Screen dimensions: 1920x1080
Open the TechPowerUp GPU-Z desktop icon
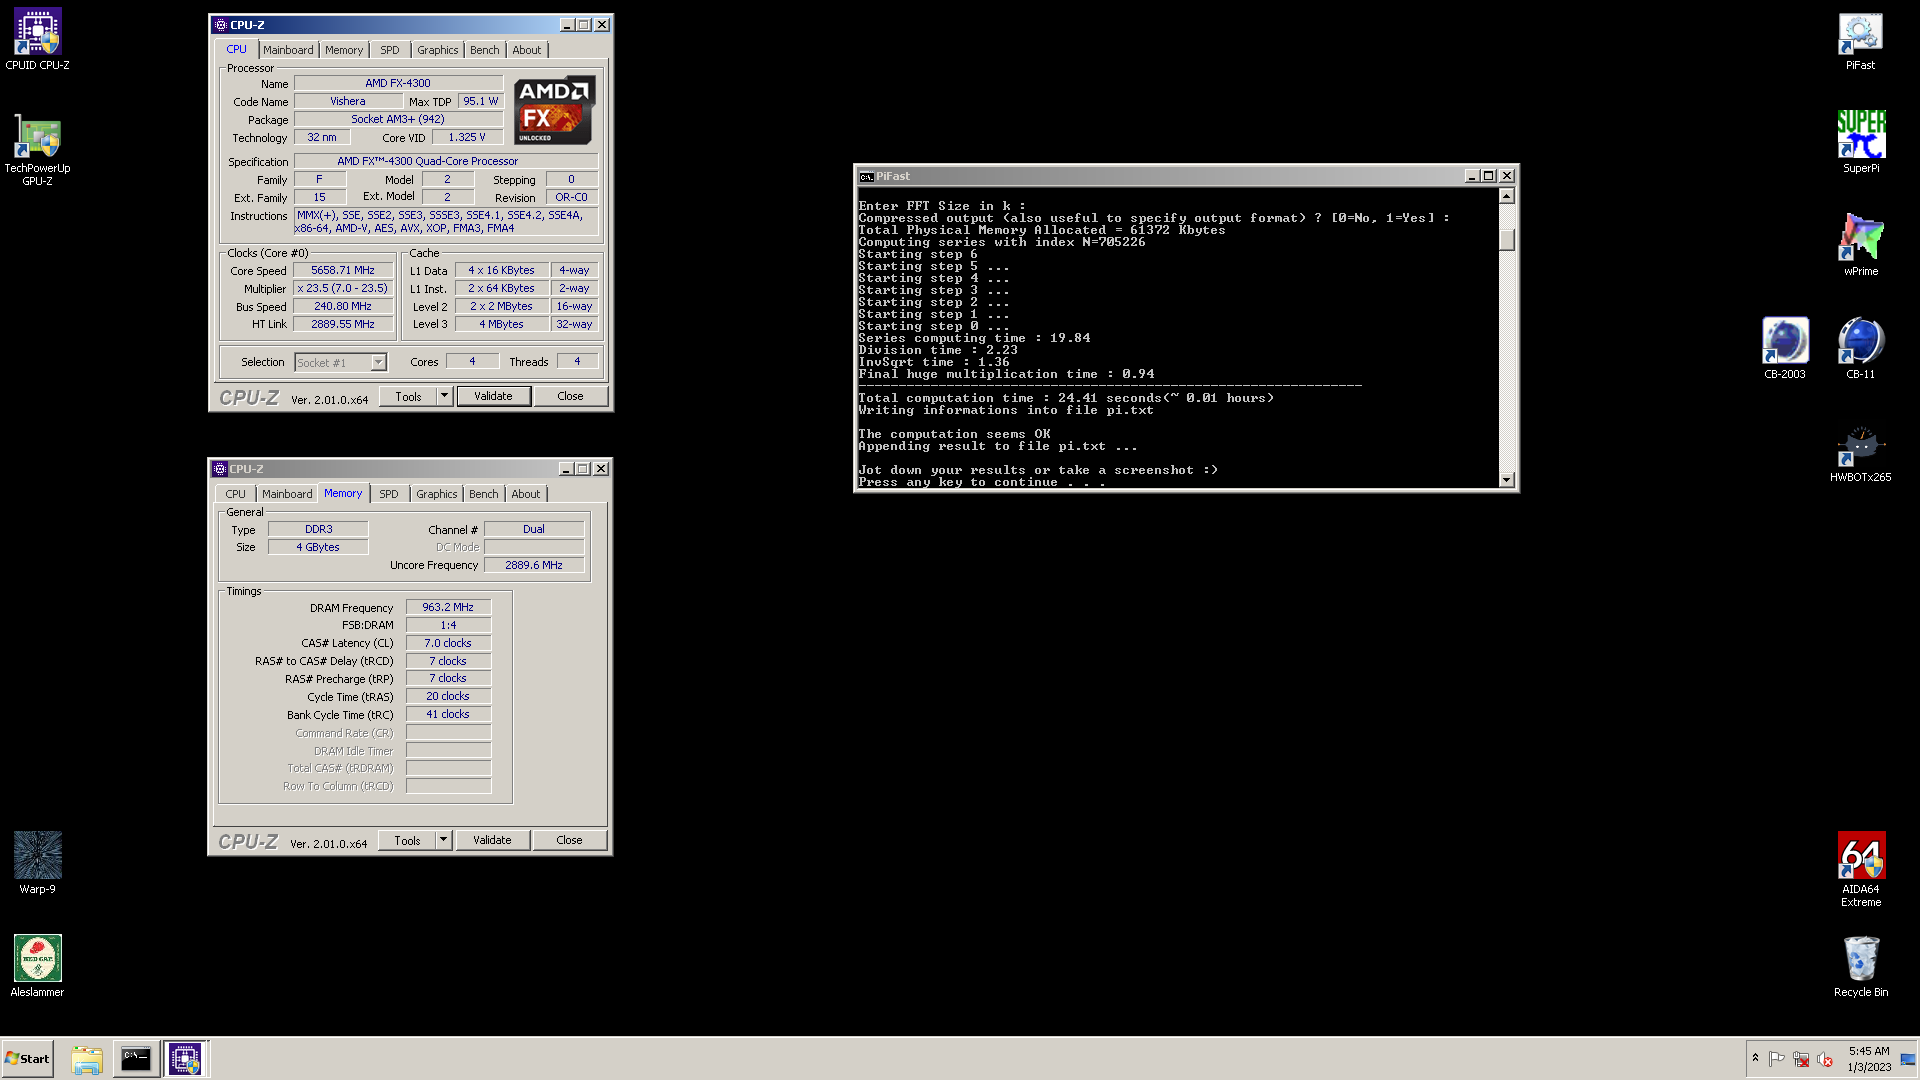click(x=37, y=148)
